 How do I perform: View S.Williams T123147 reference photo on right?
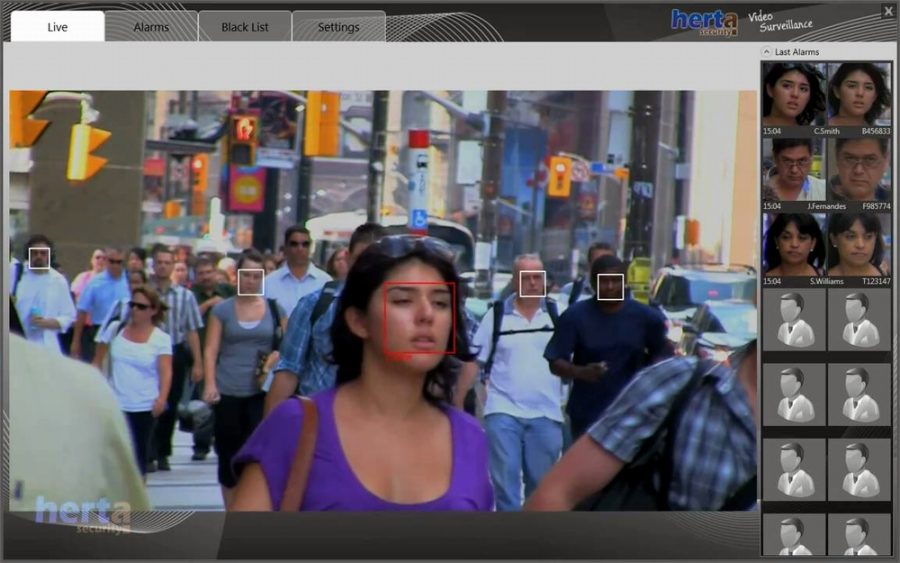tap(859, 243)
